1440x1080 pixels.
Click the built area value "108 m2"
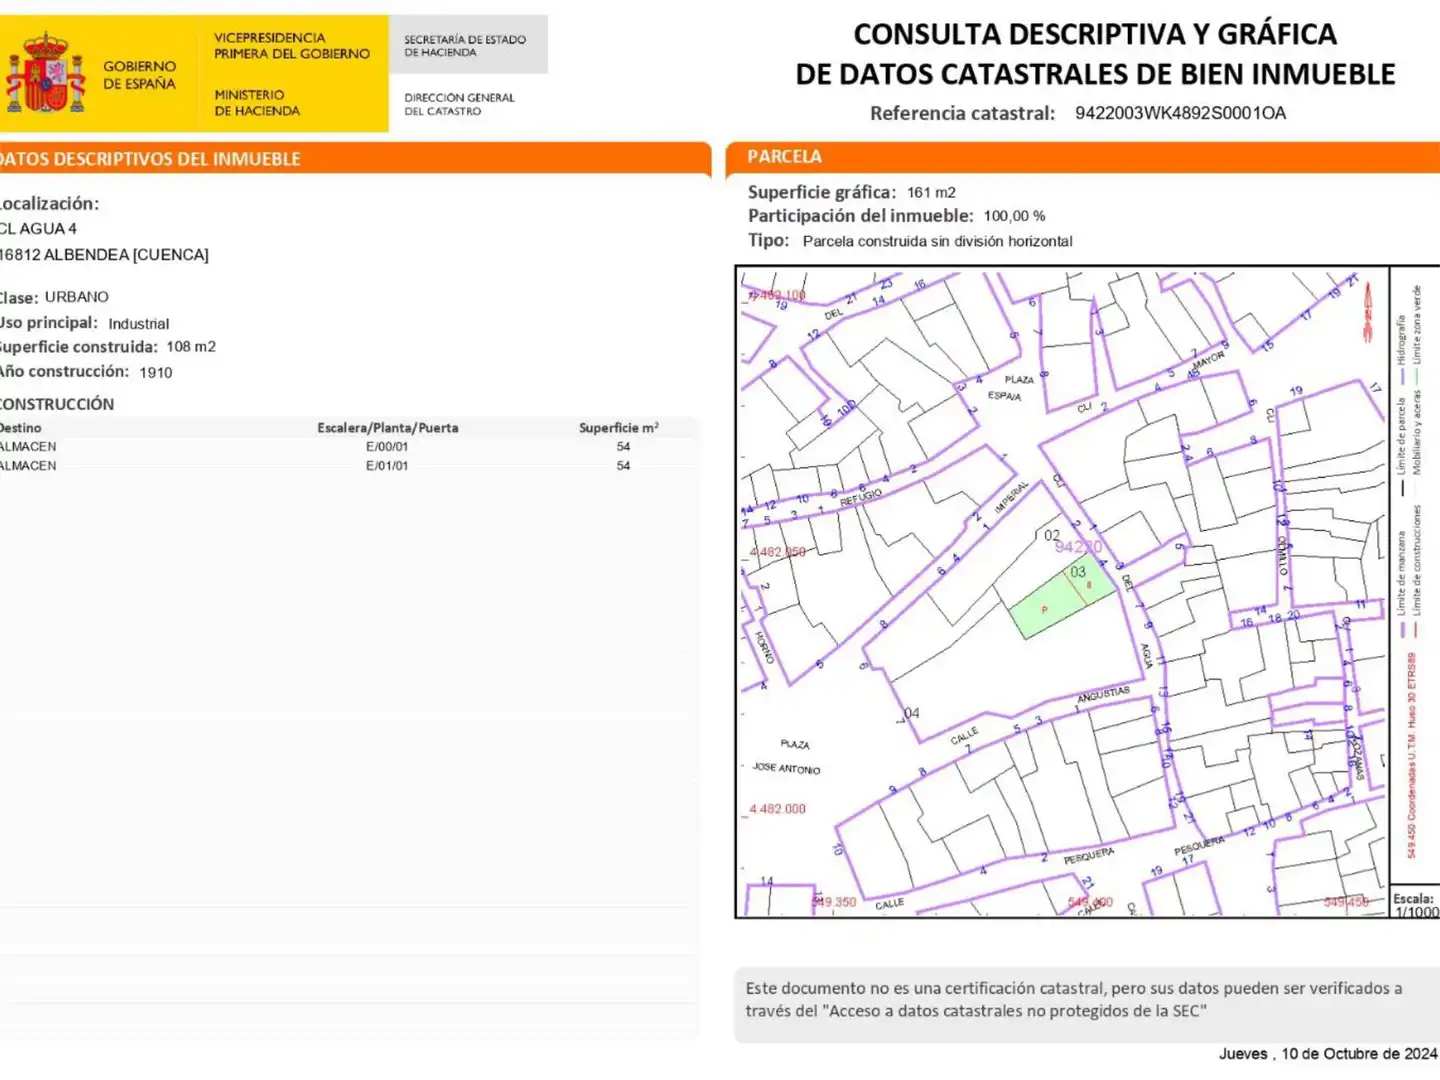(x=191, y=347)
